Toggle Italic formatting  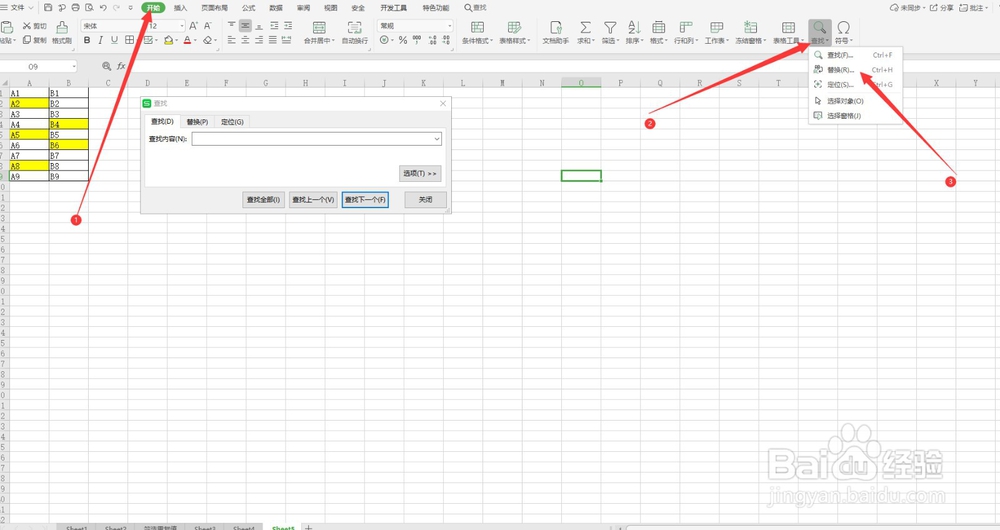pyautogui.click(x=100, y=40)
